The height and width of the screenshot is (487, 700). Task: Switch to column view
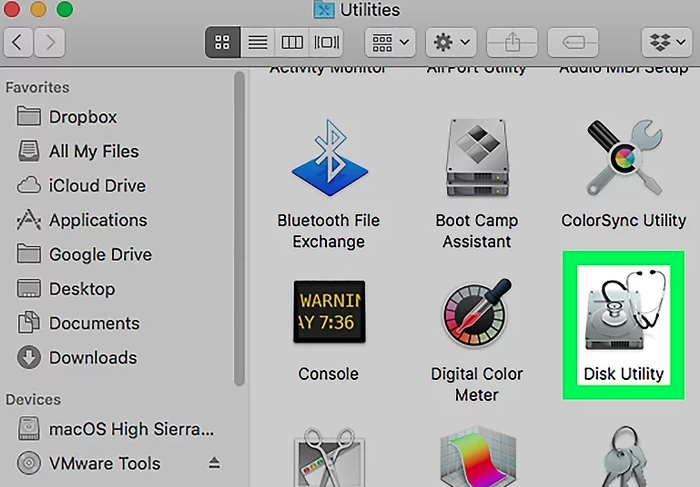(x=292, y=42)
